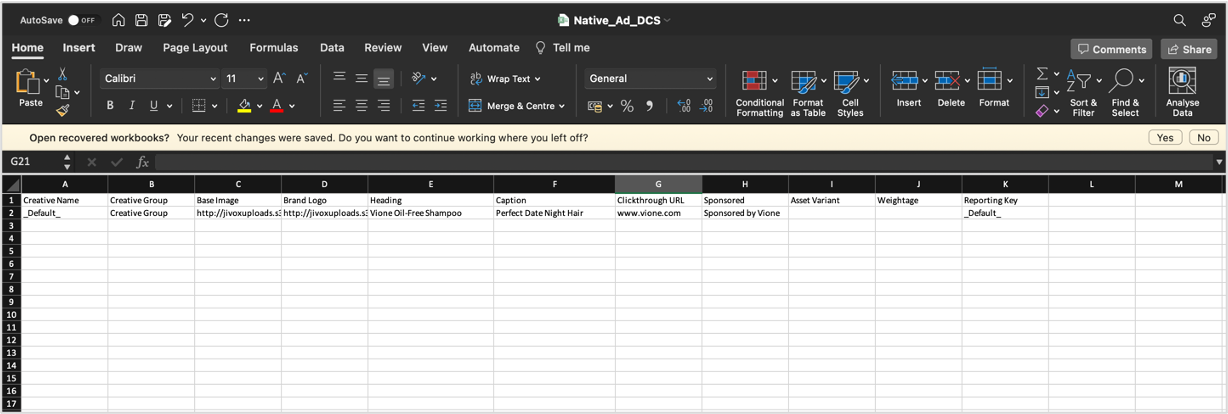
Task: Toggle bold formatting
Action: (110, 106)
